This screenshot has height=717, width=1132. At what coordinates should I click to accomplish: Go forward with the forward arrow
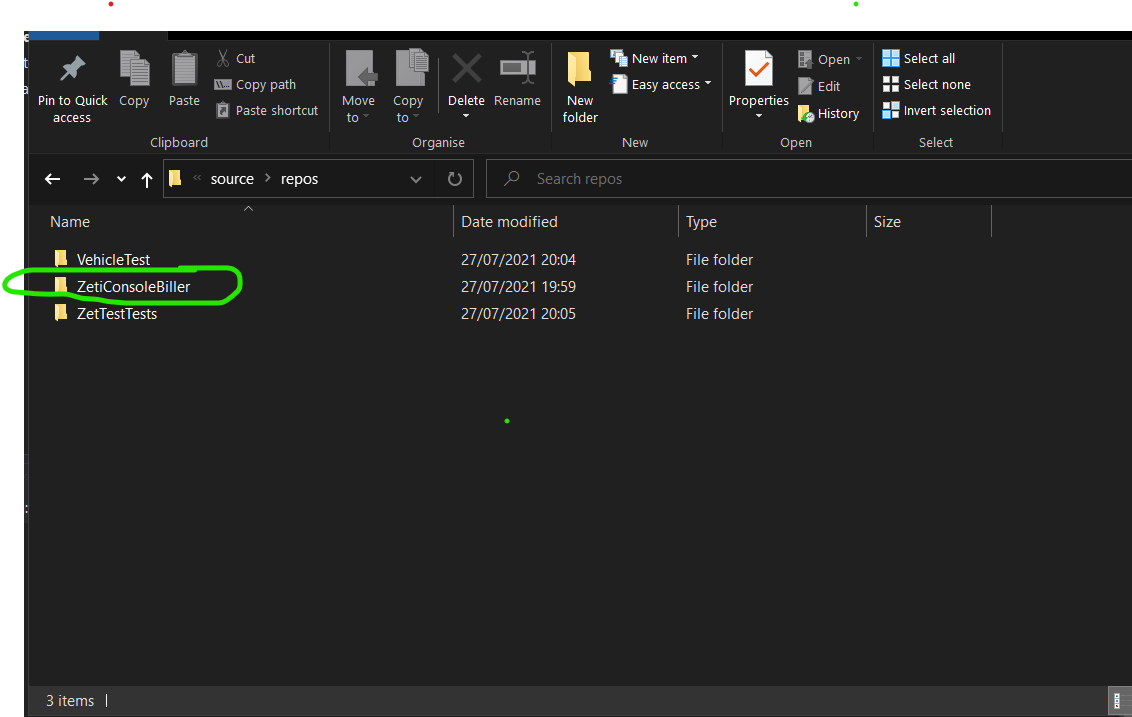(91, 179)
